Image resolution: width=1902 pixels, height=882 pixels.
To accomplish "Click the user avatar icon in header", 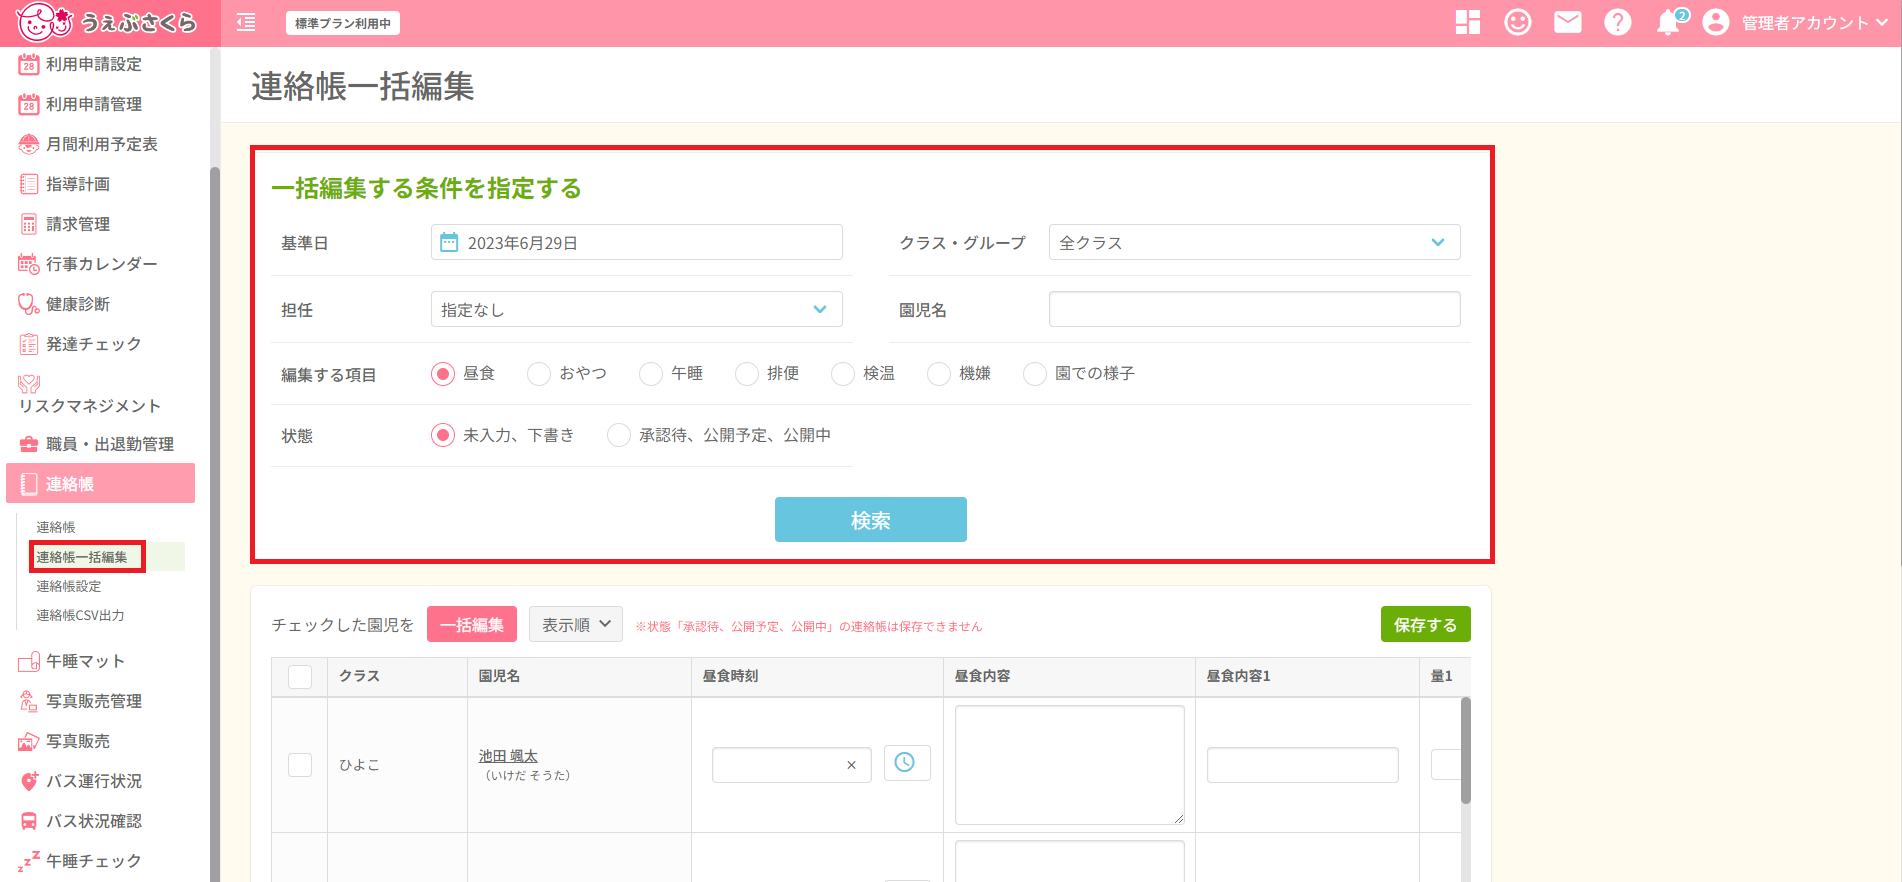I will pos(1716,22).
